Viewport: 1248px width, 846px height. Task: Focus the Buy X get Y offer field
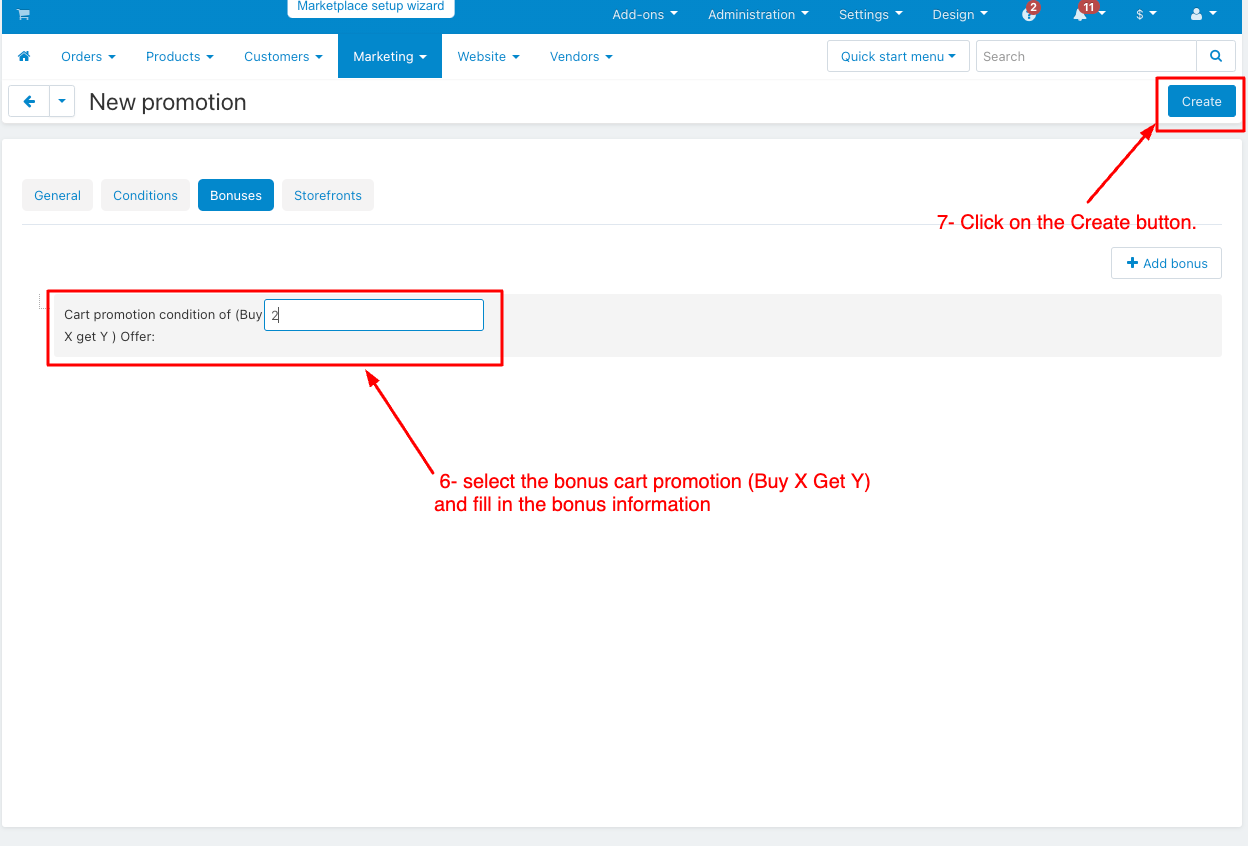[374, 315]
